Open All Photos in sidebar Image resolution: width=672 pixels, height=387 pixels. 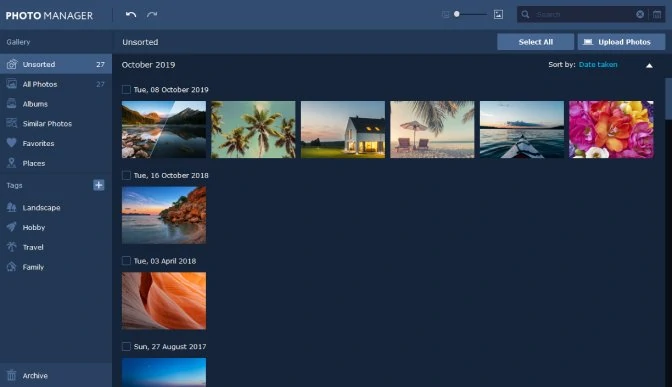point(56,84)
